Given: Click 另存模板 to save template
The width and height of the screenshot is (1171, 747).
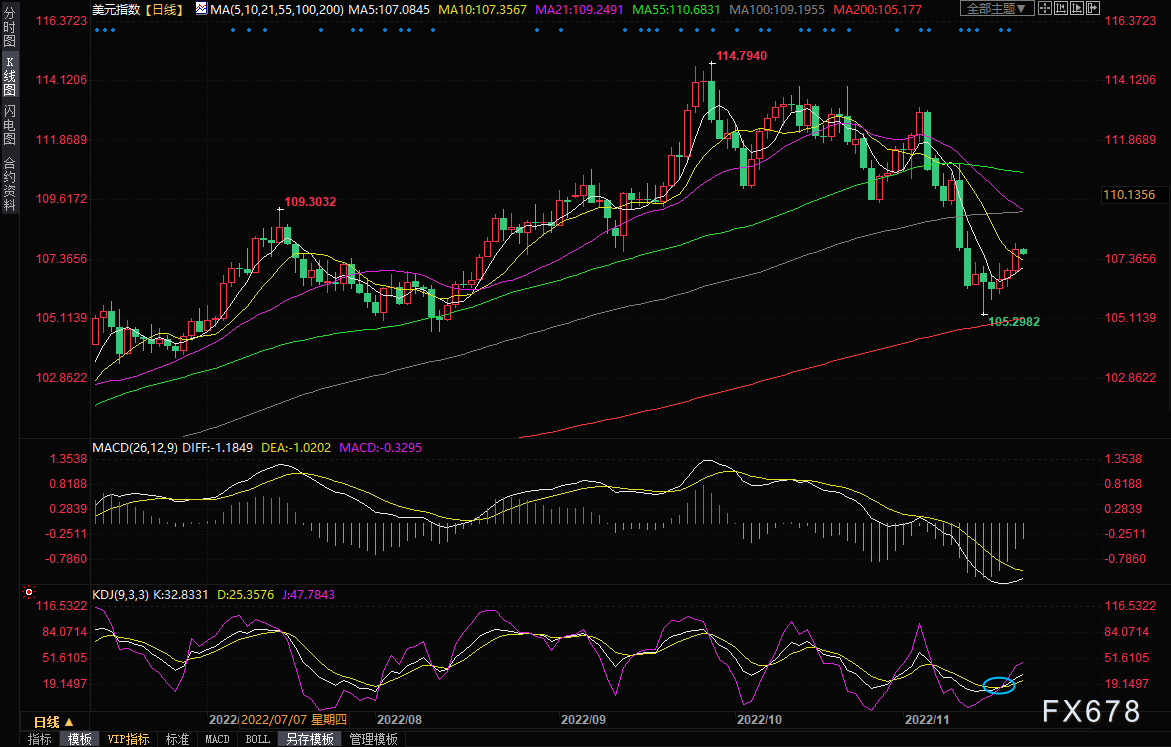Looking at the screenshot, I should pos(308,739).
